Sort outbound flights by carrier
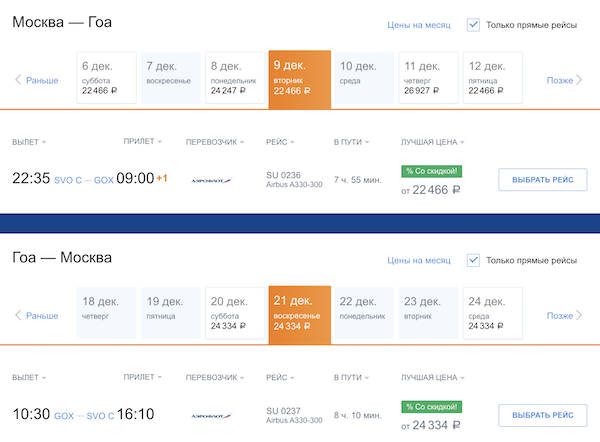The width and height of the screenshot is (600, 442). pos(211,142)
